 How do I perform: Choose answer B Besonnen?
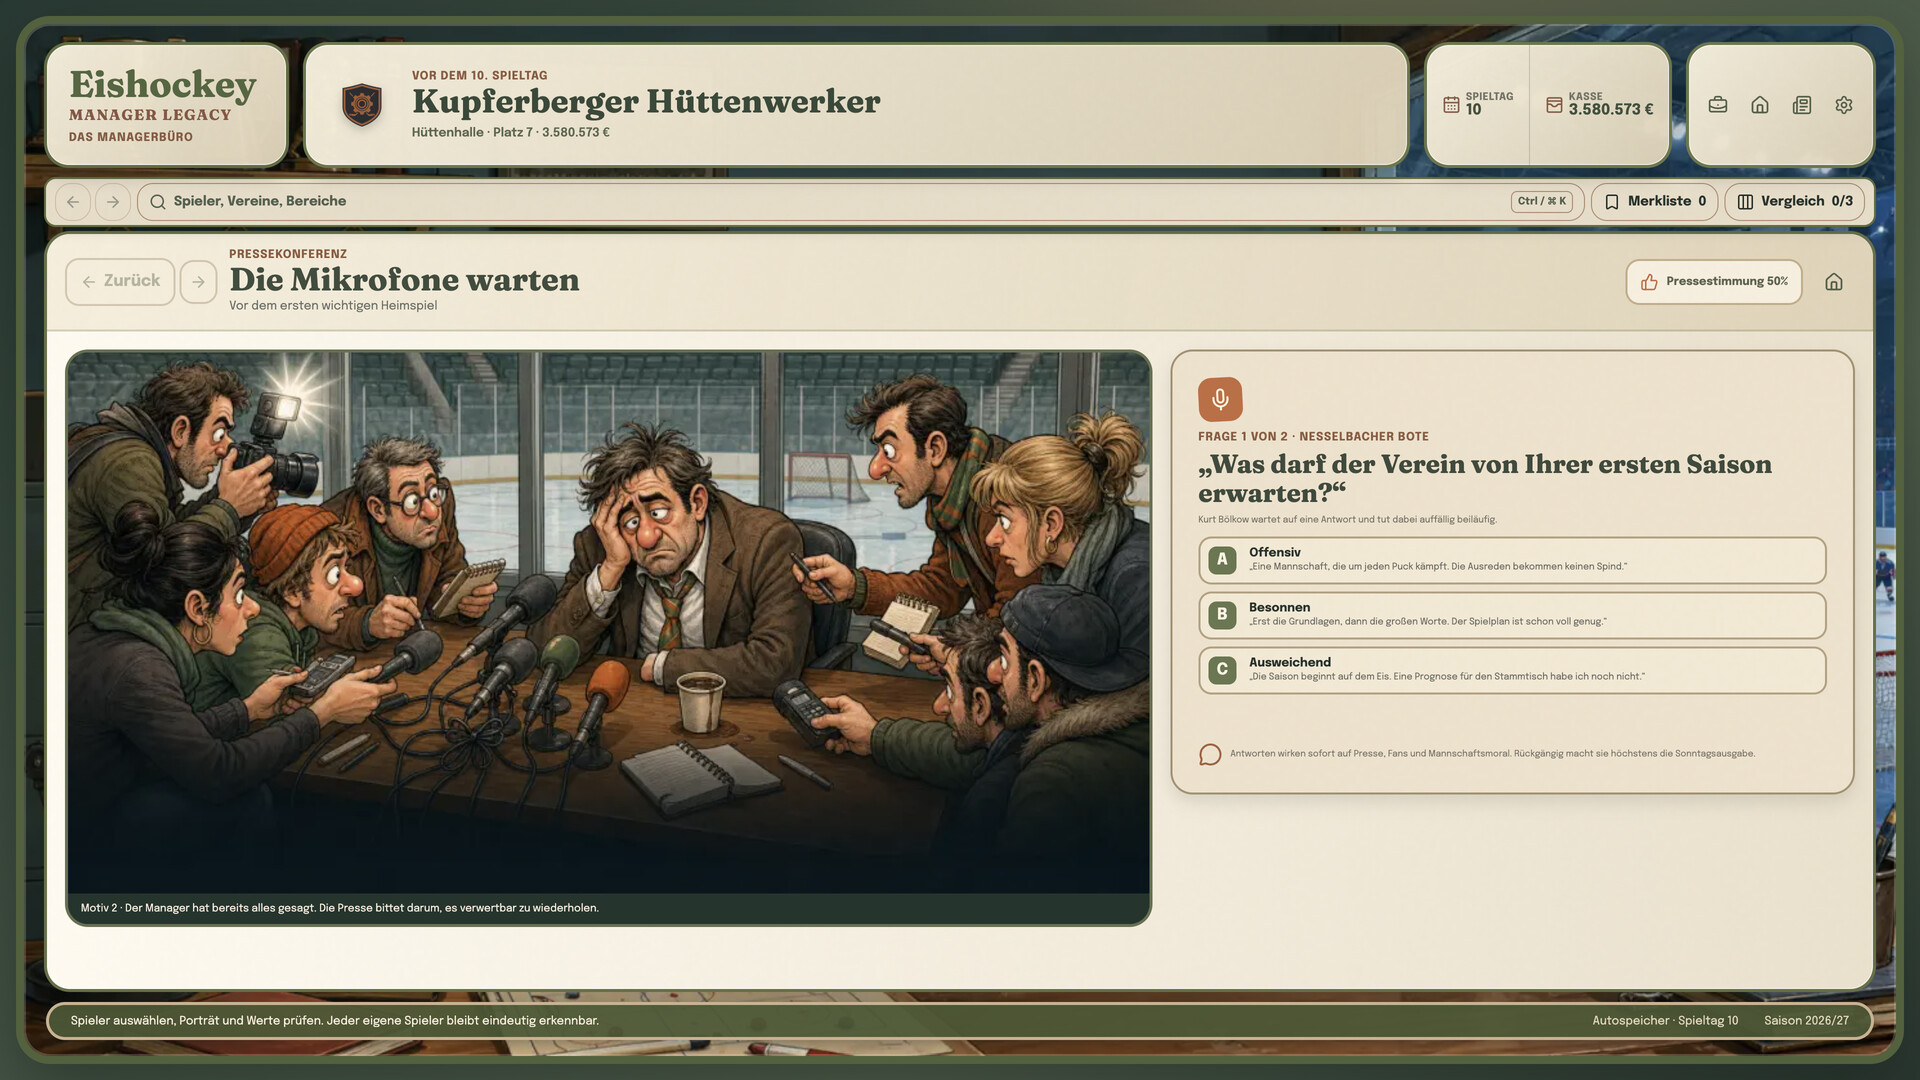[x=1512, y=615]
